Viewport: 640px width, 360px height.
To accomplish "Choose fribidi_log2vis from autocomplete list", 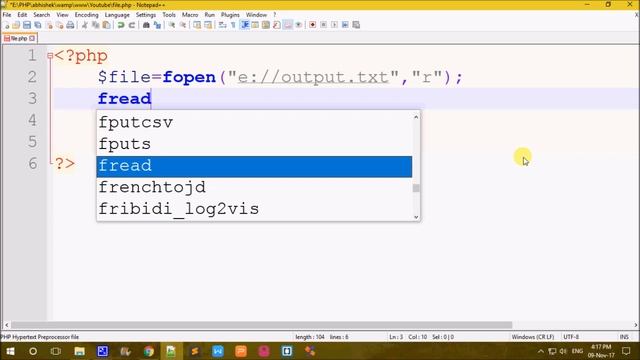I will click(254, 209).
